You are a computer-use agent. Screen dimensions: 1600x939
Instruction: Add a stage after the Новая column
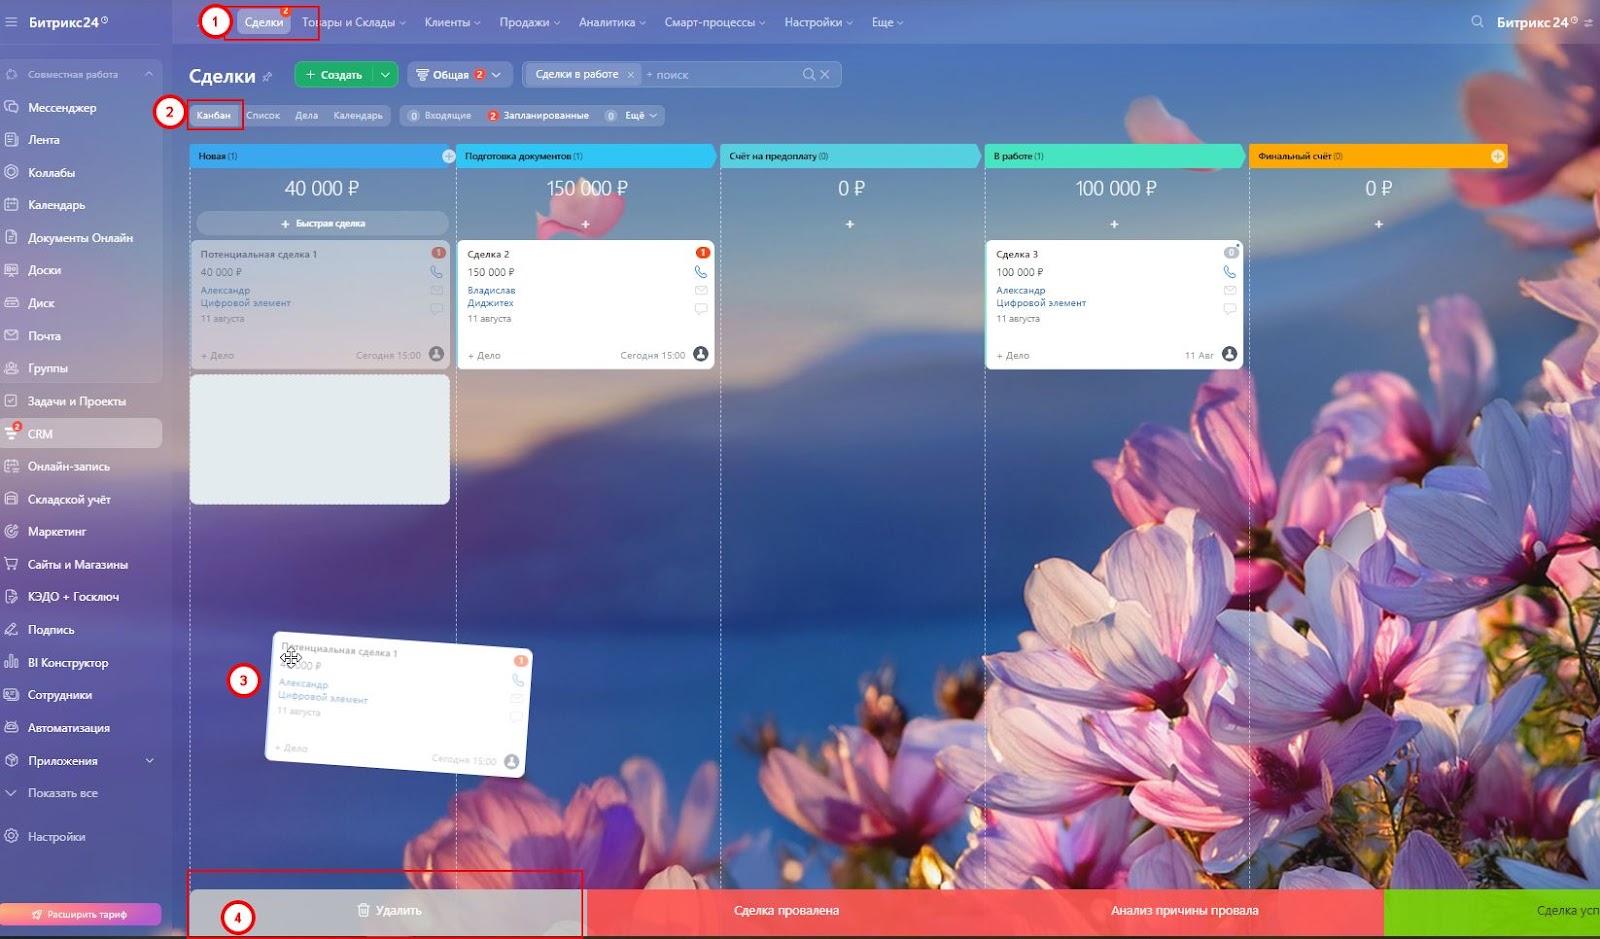pyautogui.click(x=448, y=156)
